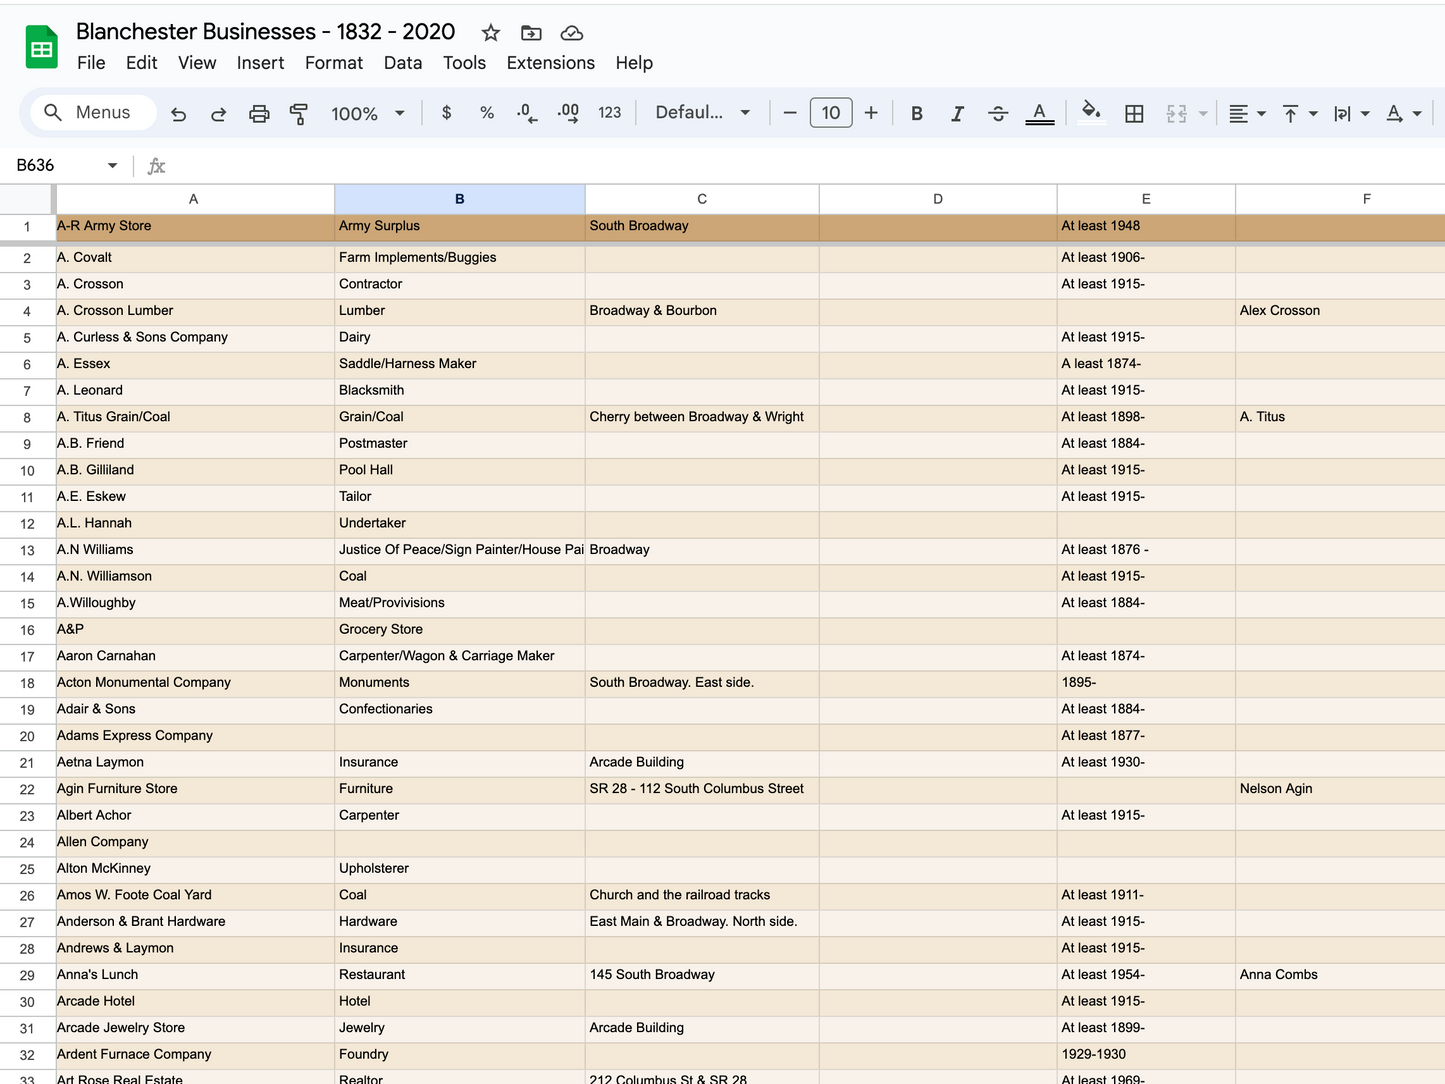Open the horizontal align dropdown
The width and height of the screenshot is (1445, 1084).
1247,114
